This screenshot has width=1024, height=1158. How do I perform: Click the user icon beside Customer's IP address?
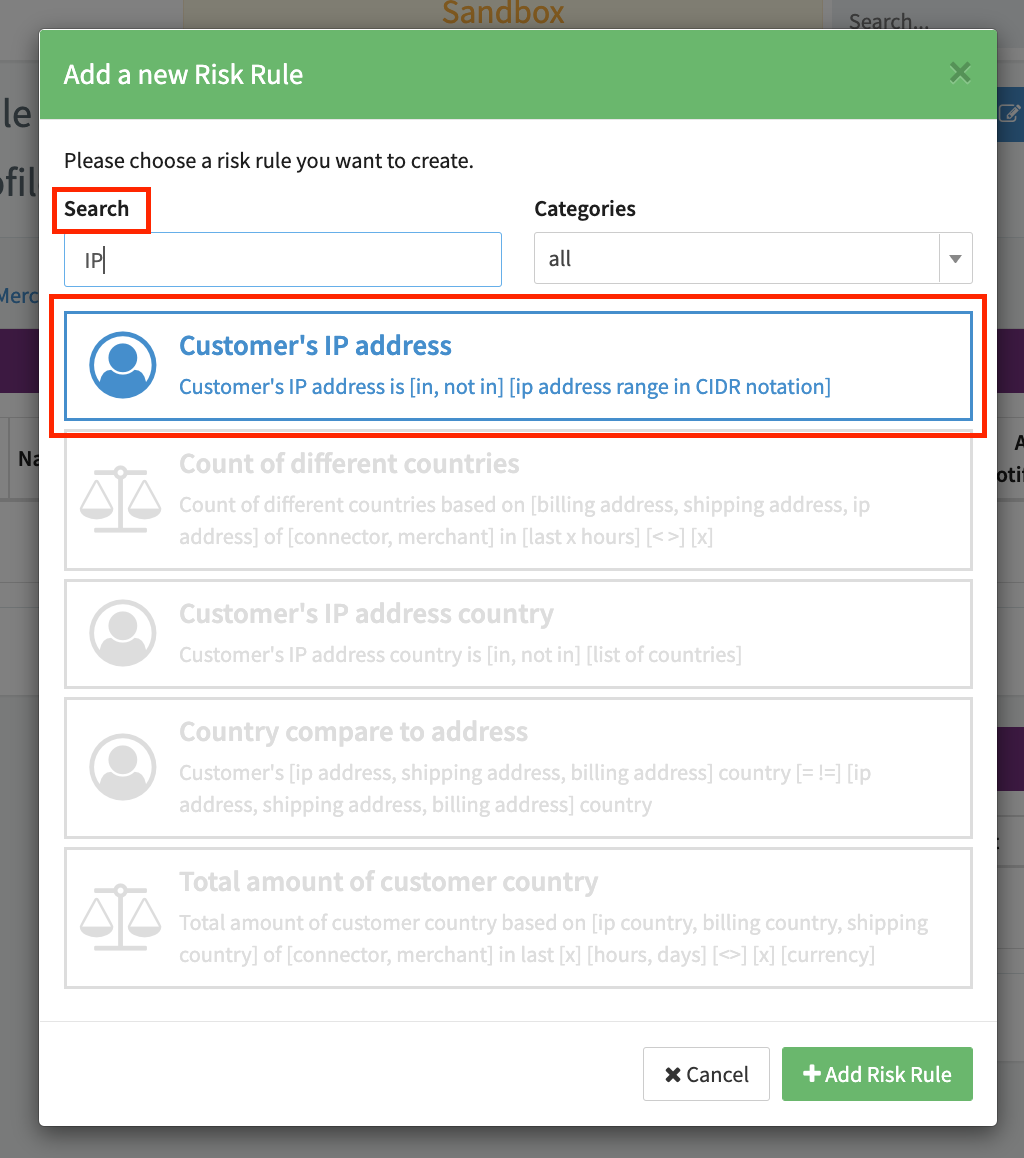point(122,365)
